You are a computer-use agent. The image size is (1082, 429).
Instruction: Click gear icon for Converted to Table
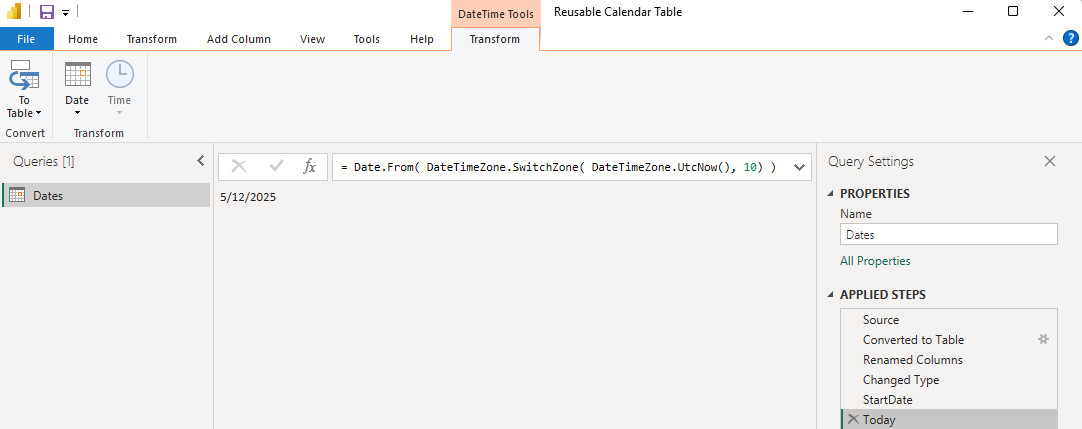(1043, 340)
